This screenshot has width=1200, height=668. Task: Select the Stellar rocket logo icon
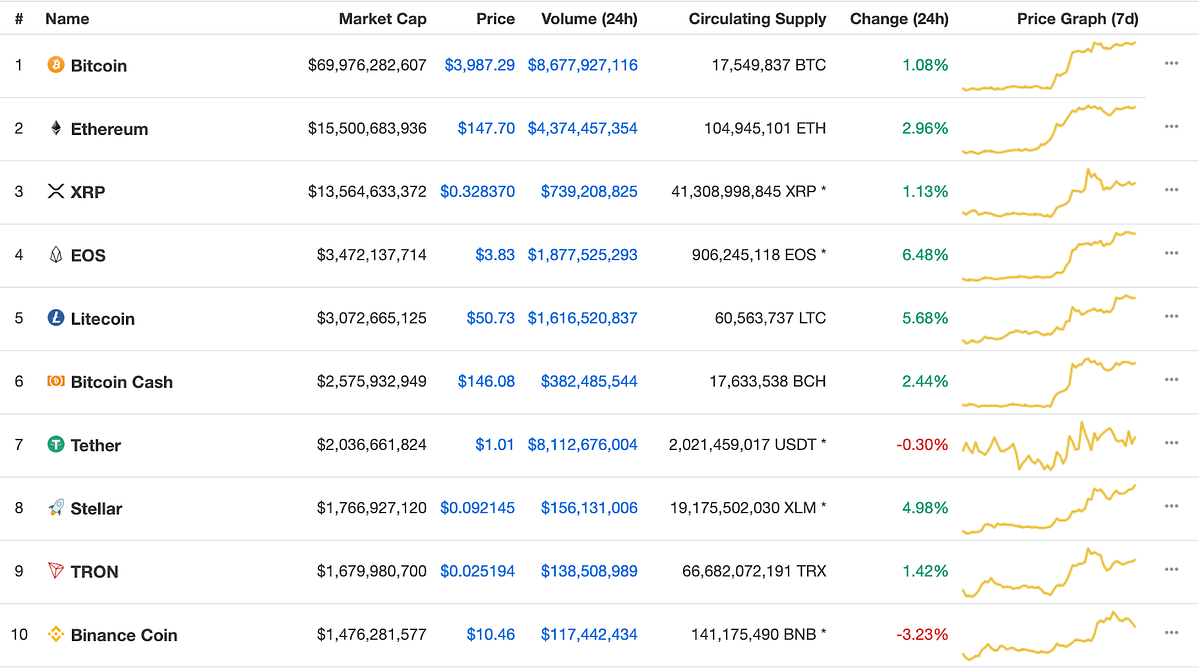pos(55,508)
